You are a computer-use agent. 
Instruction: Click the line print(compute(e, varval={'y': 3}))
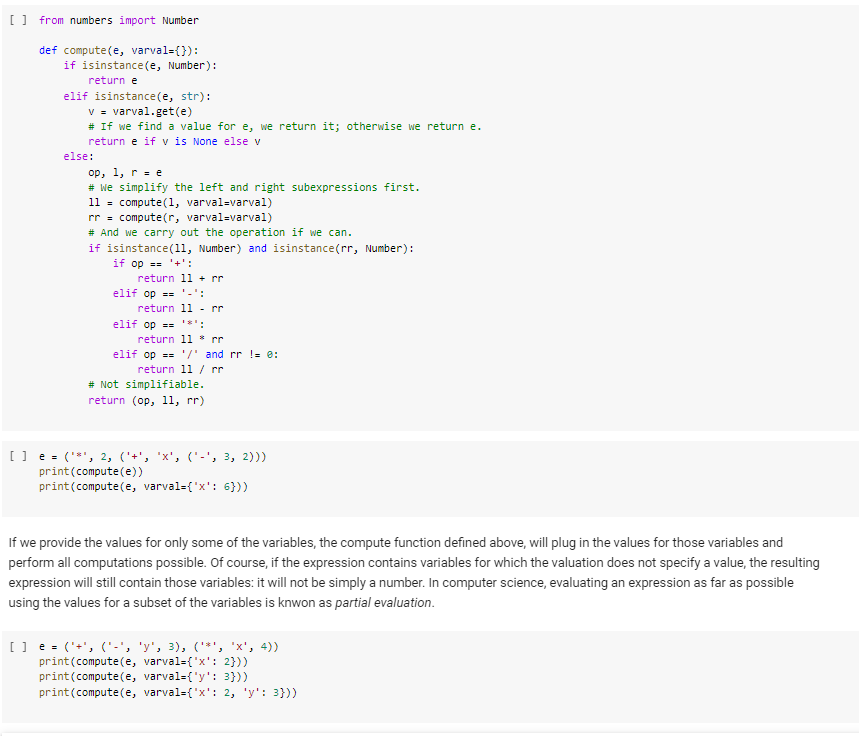click(144, 677)
